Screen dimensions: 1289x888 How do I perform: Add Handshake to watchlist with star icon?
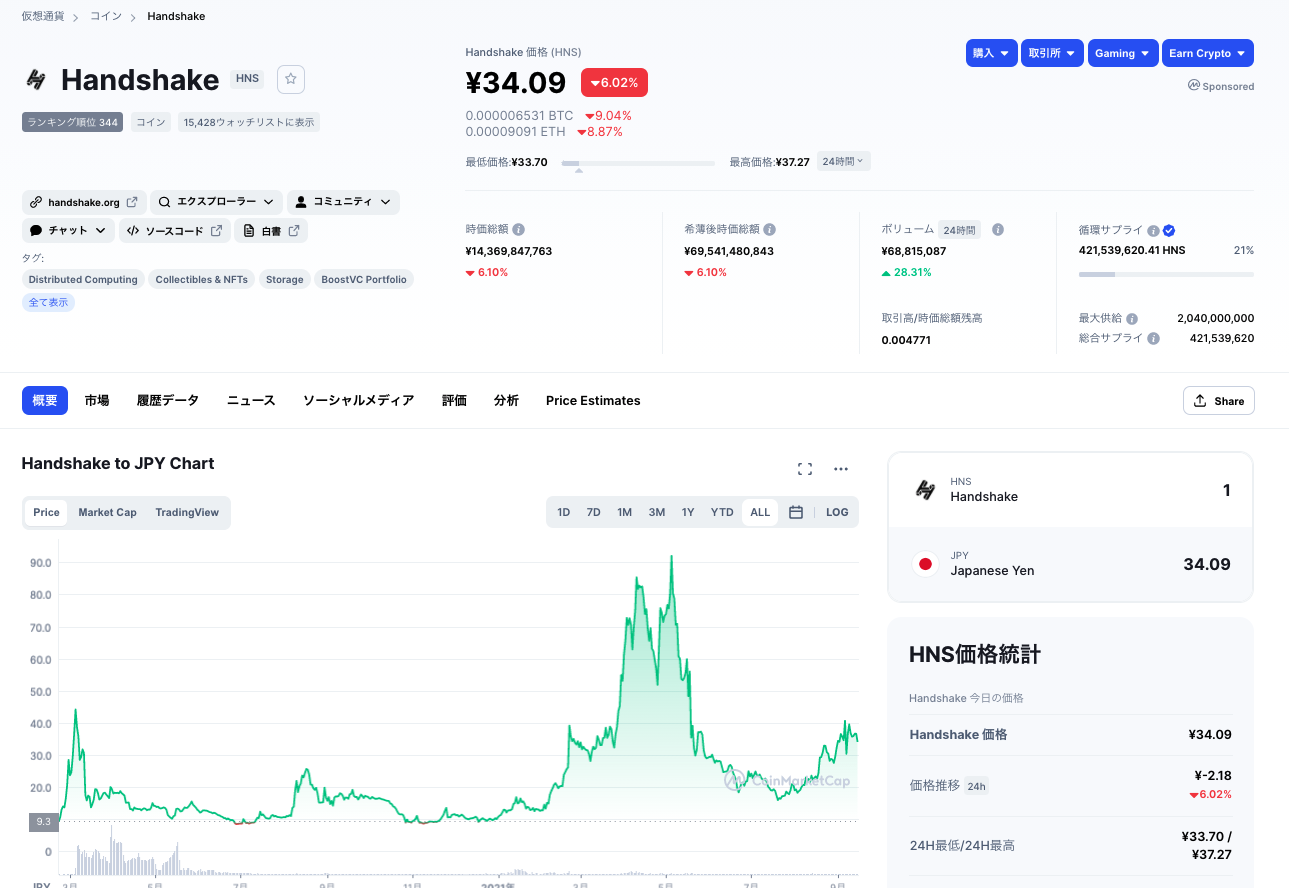click(291, 79)
